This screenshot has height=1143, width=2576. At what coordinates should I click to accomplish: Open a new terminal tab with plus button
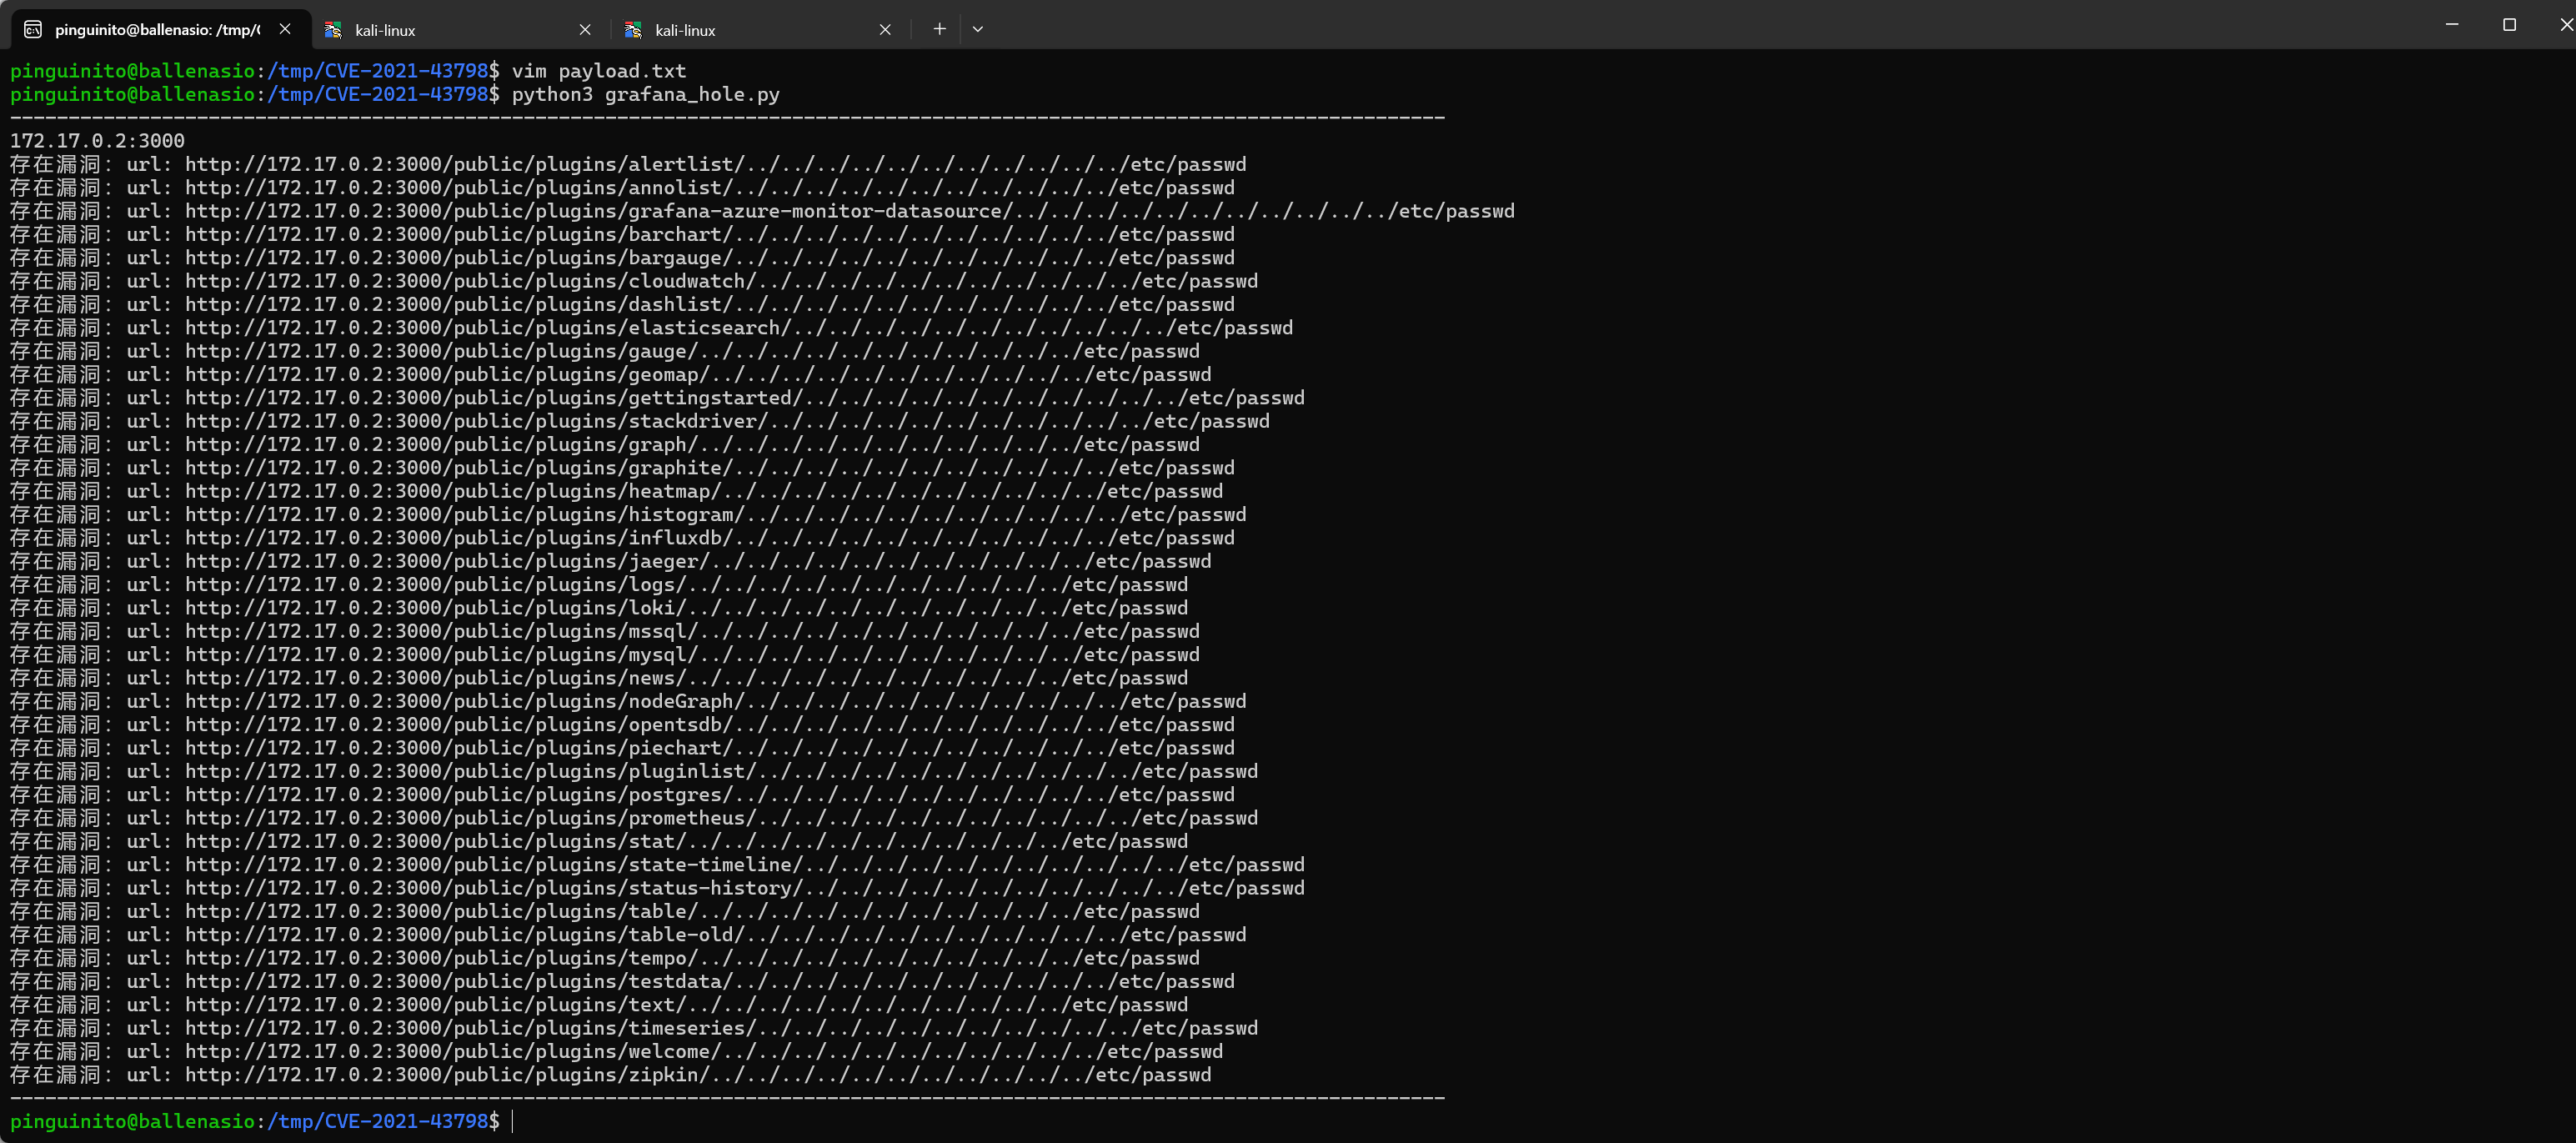(939, 29)
